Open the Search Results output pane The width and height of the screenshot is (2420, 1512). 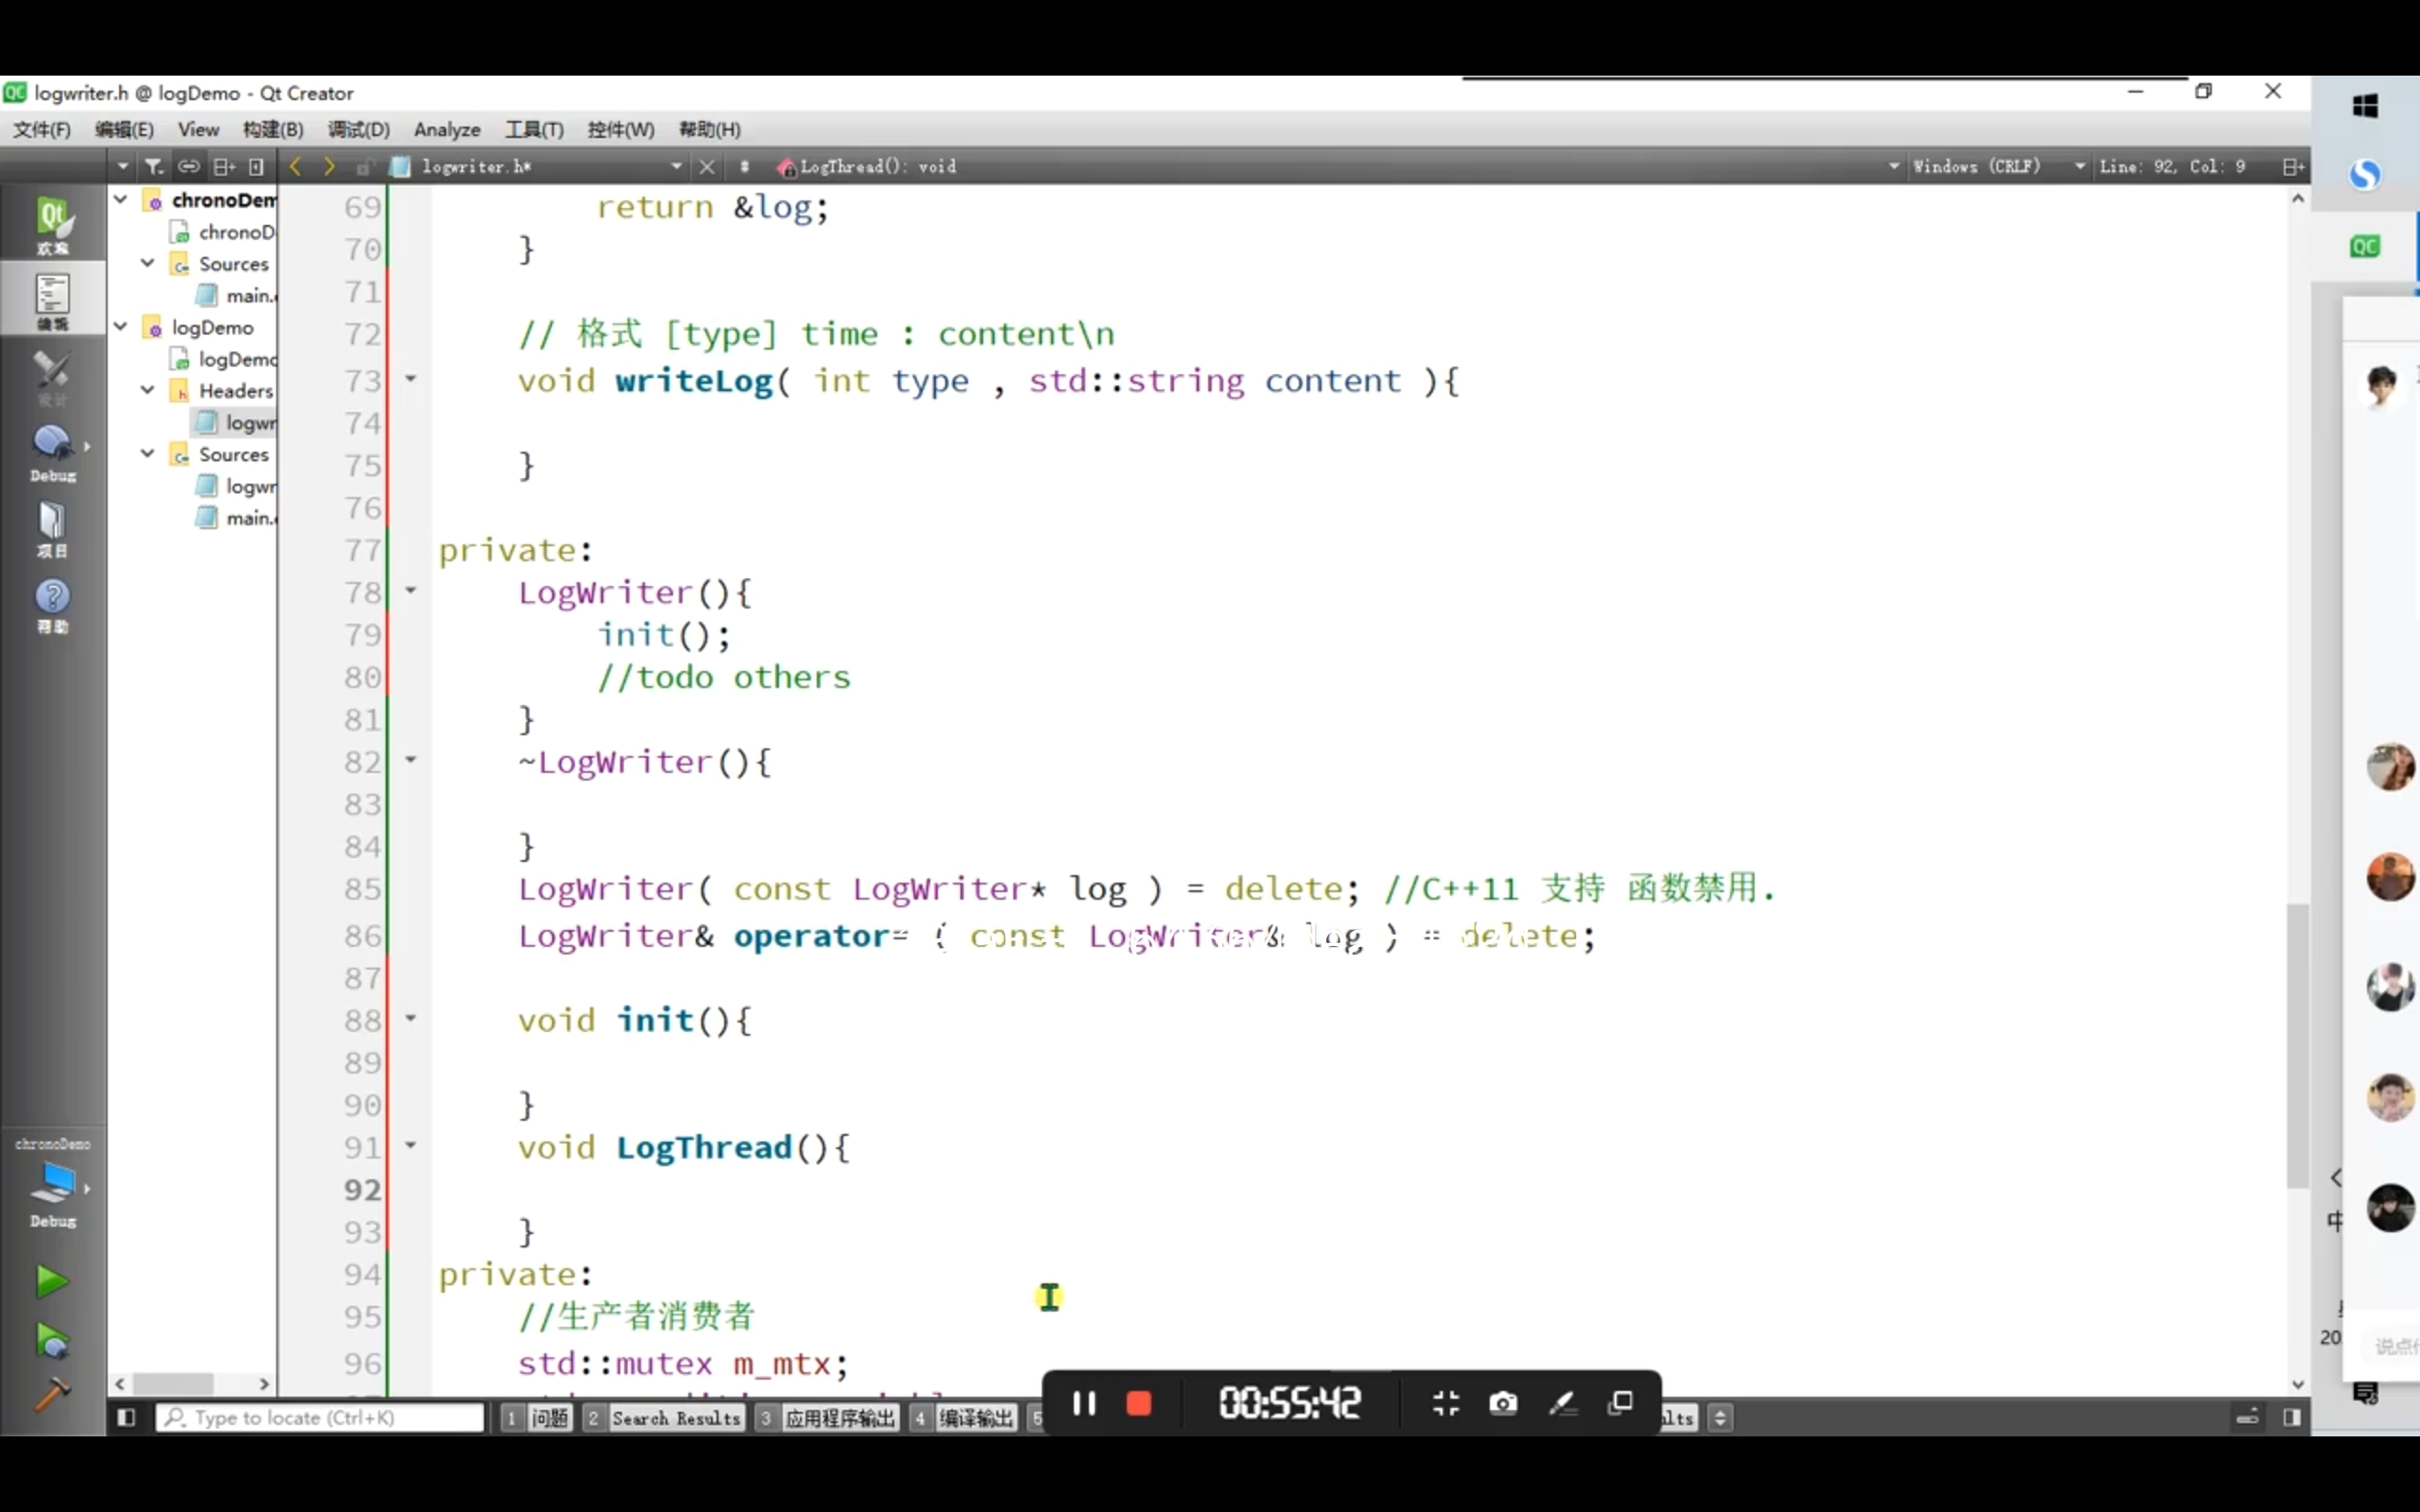tap(675, 1418)
